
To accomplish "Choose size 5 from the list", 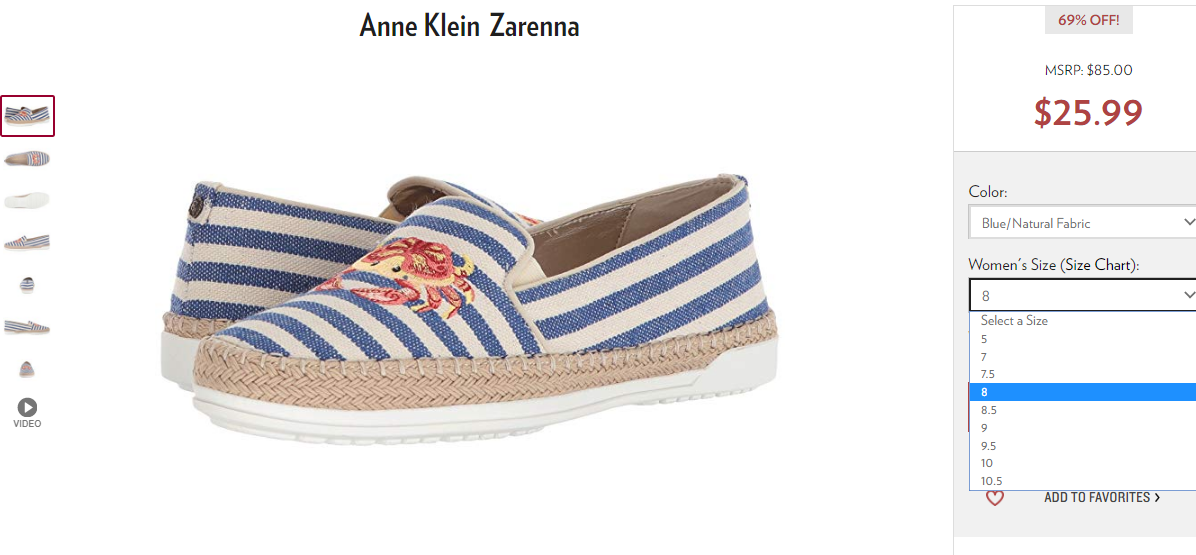I will point(1082,338).
